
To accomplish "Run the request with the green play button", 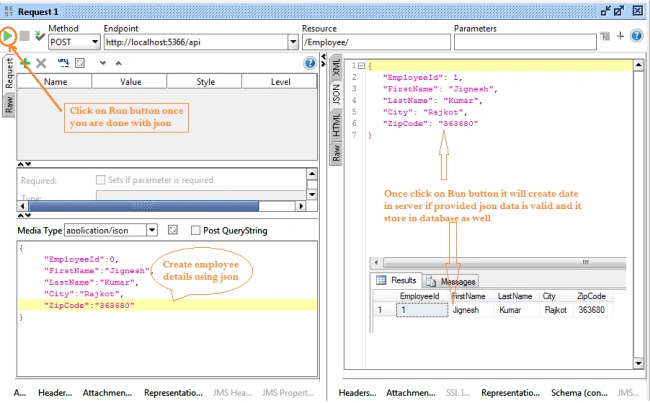I will pyautogui.click(x=7, y=36).
